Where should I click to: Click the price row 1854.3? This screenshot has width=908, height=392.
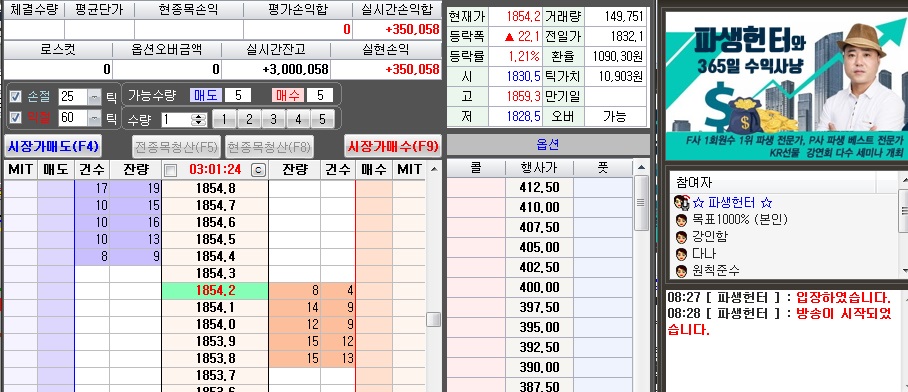pos(215,273)
